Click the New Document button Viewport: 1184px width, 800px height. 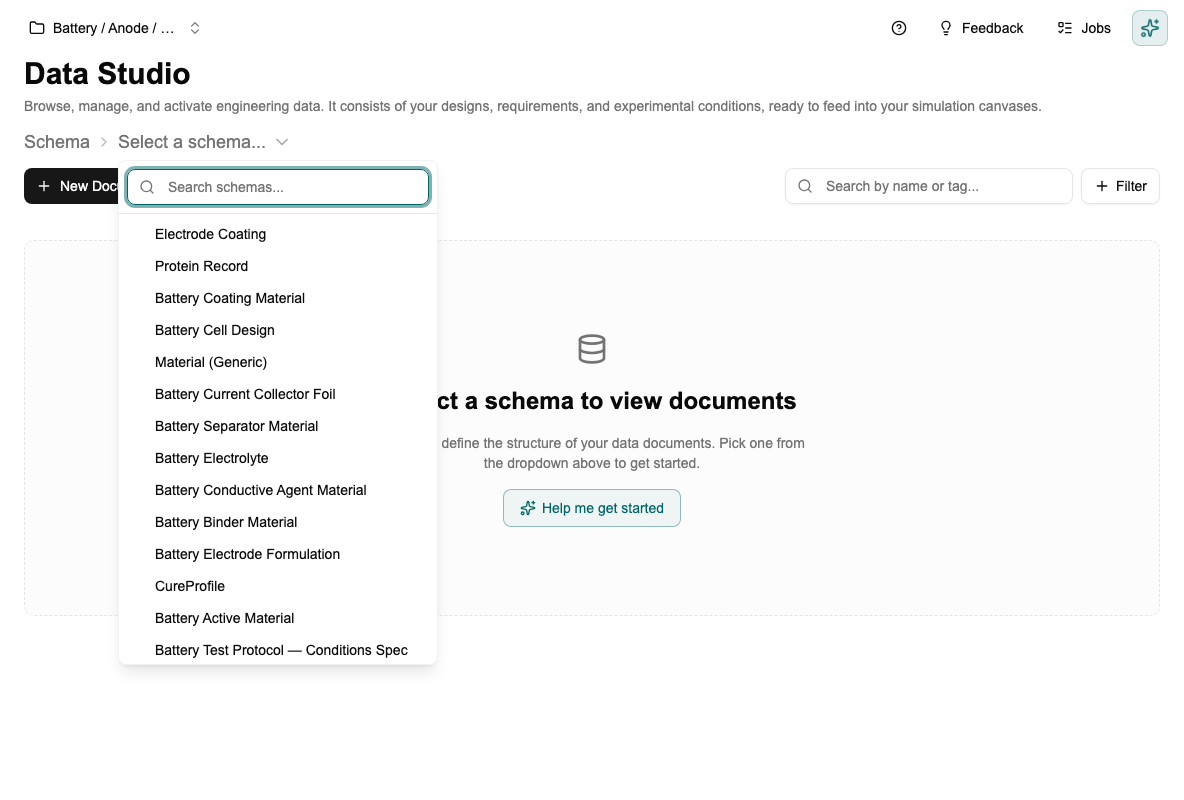coord(72,186)
